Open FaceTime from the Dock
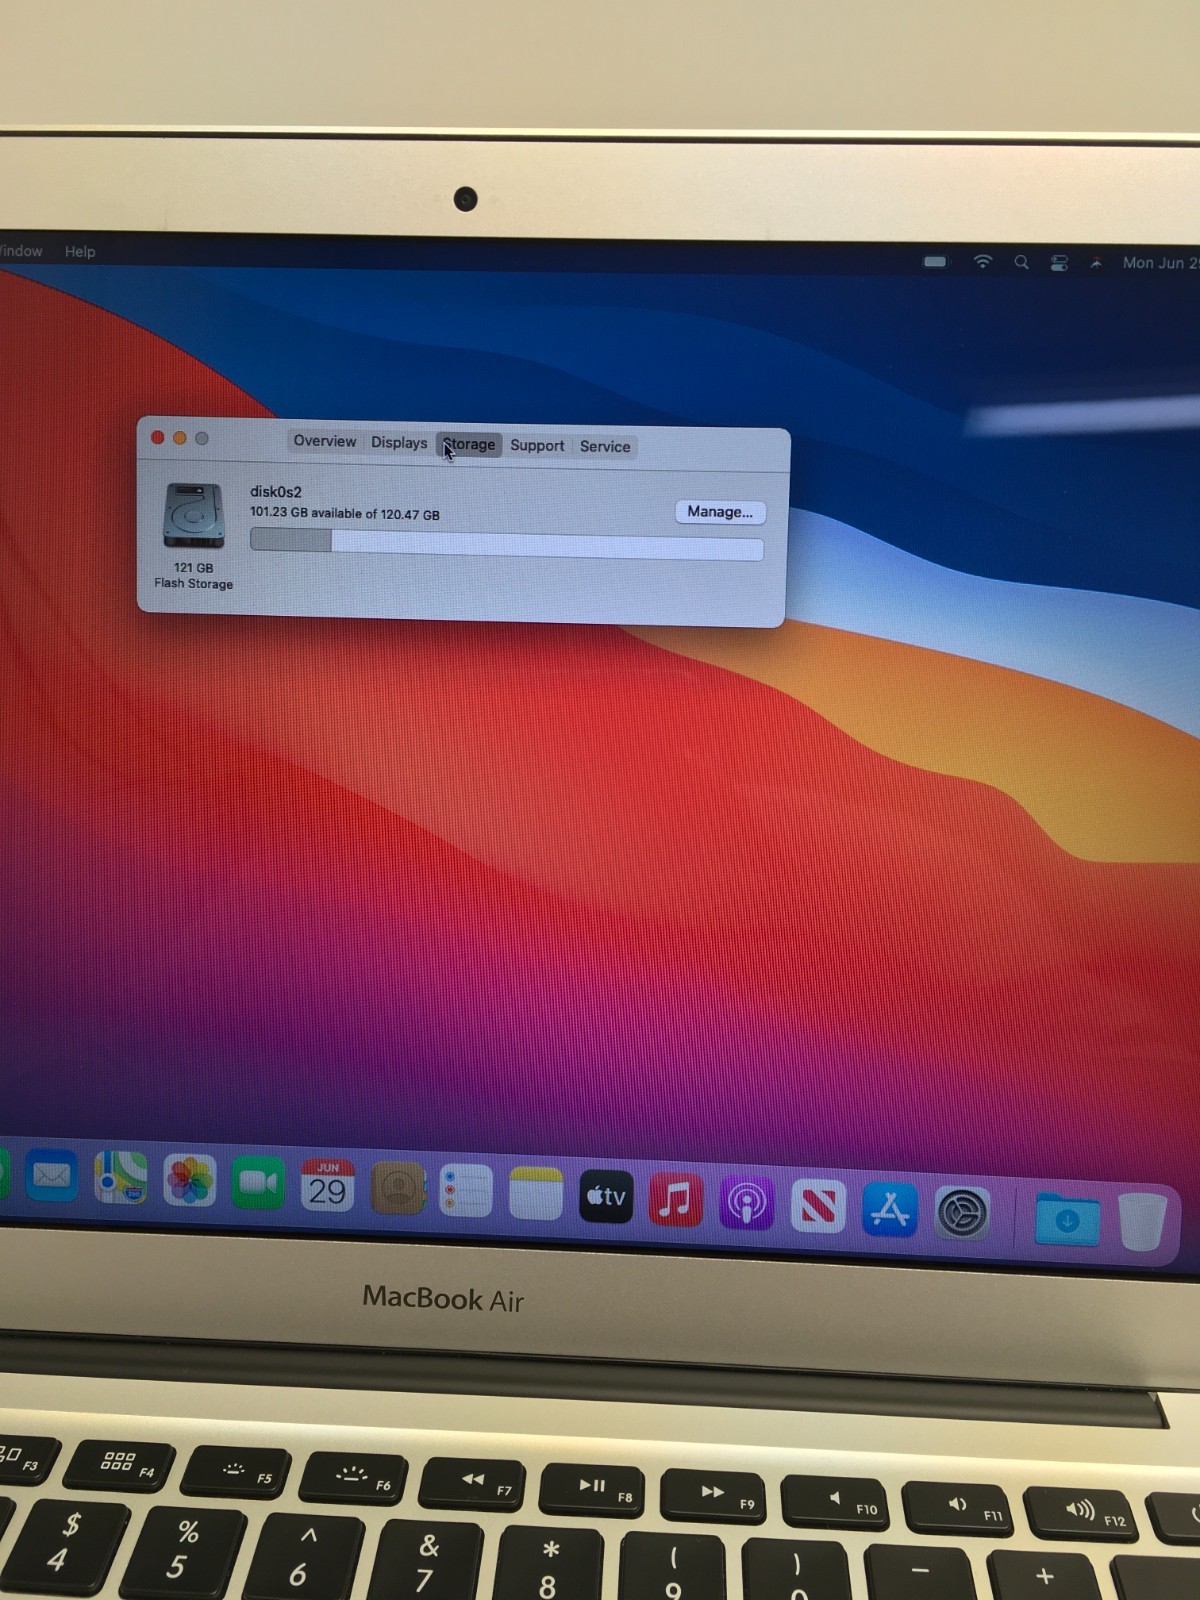 (x=258, y=1183)
